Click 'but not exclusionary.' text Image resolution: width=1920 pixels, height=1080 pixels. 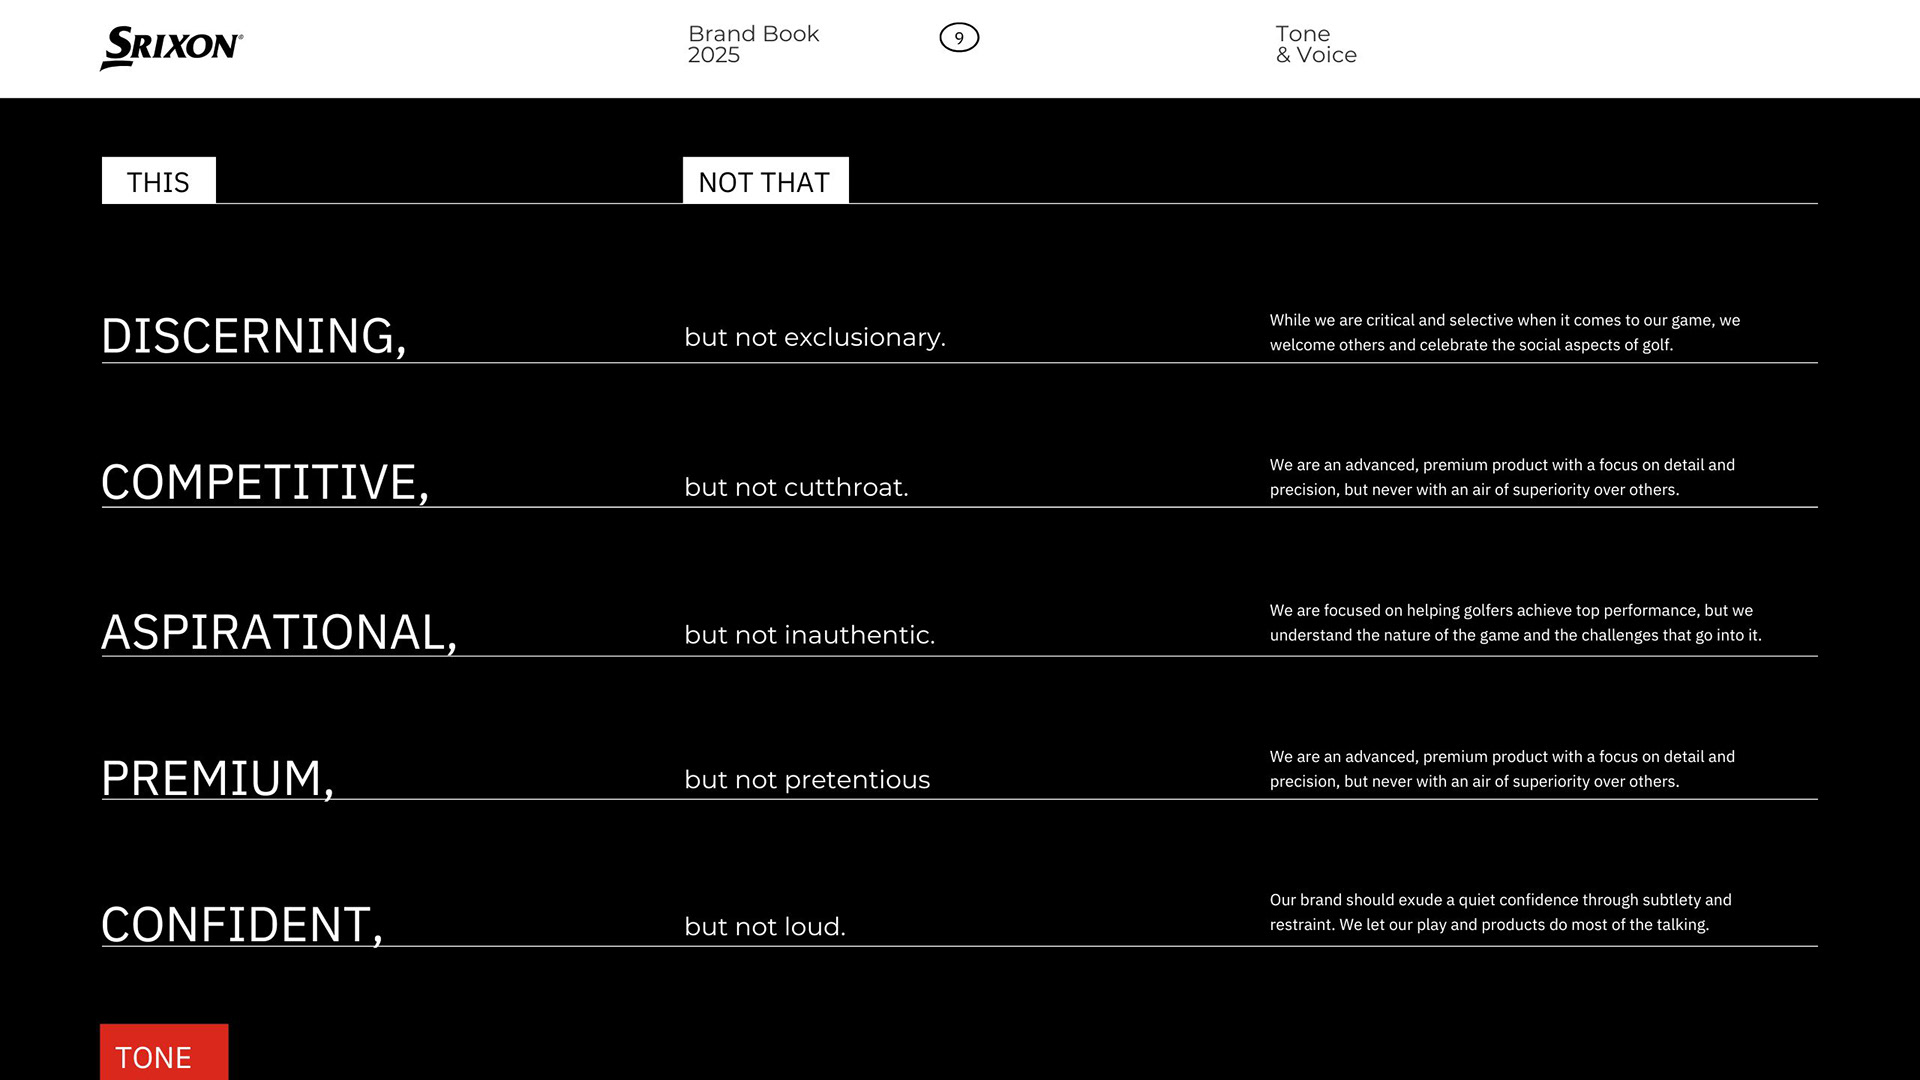(x=814, y=337)
